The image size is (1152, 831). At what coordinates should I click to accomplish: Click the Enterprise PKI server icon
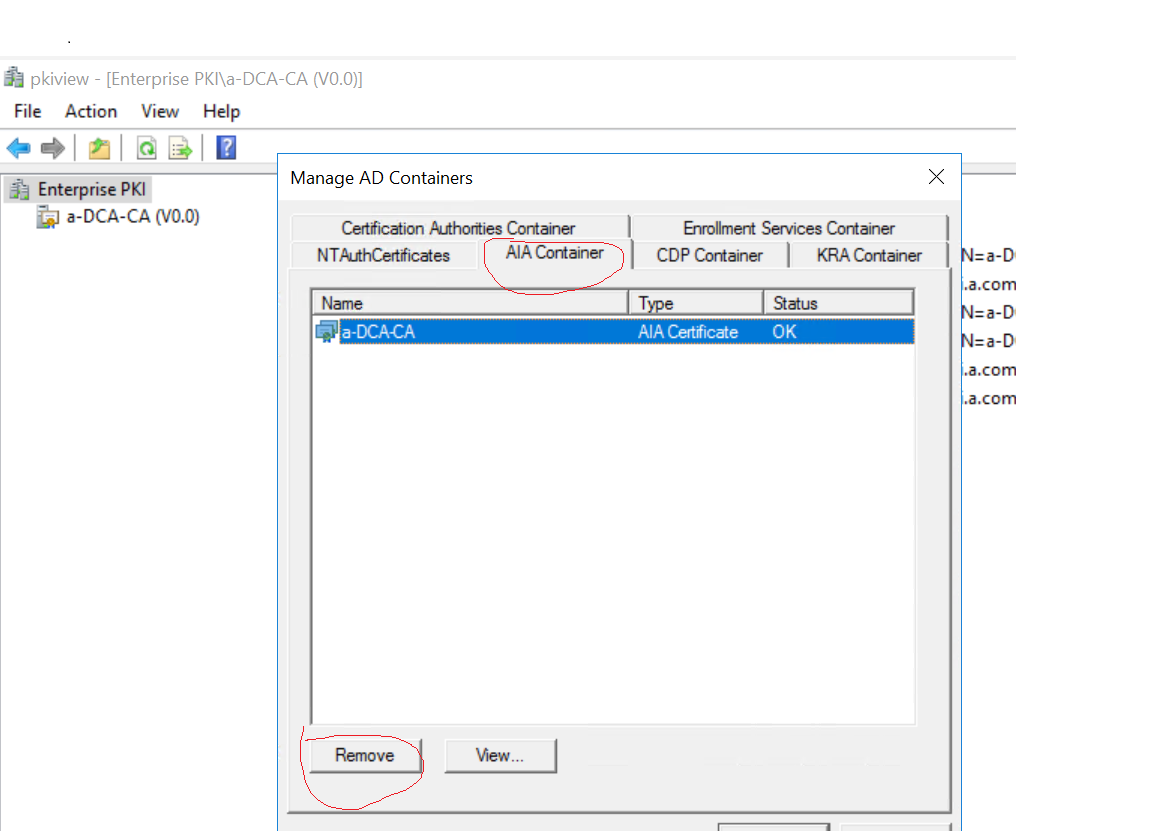pyautogui.click(x=20, y=188)
